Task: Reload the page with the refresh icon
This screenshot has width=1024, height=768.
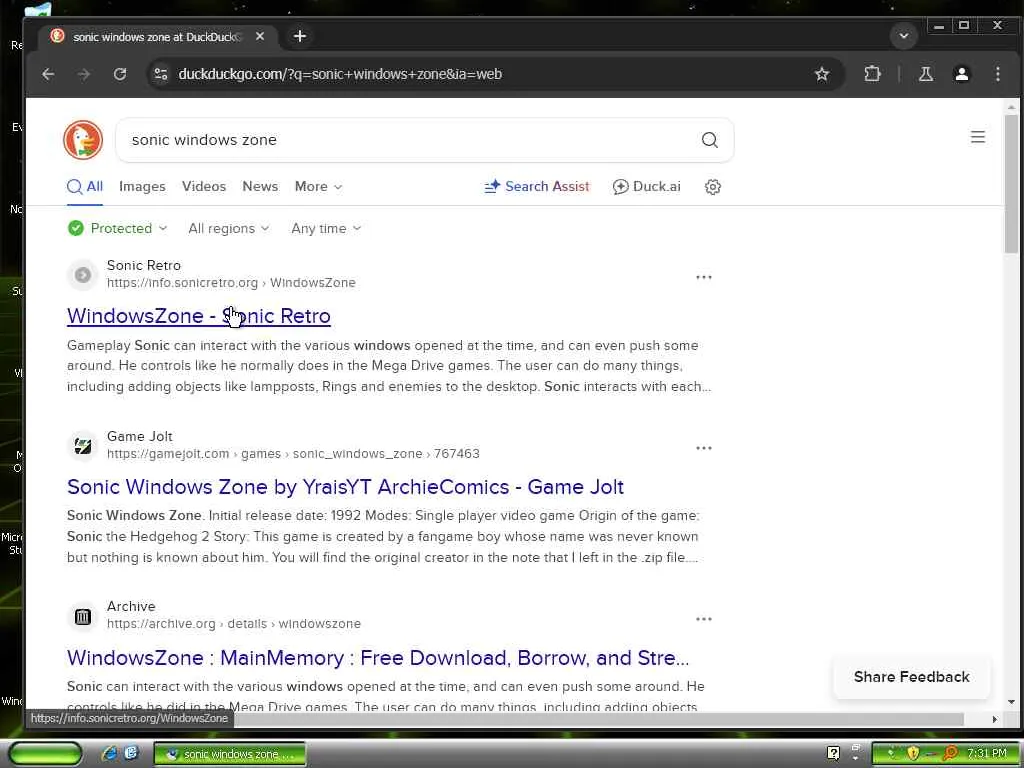Action: point(120,74)
